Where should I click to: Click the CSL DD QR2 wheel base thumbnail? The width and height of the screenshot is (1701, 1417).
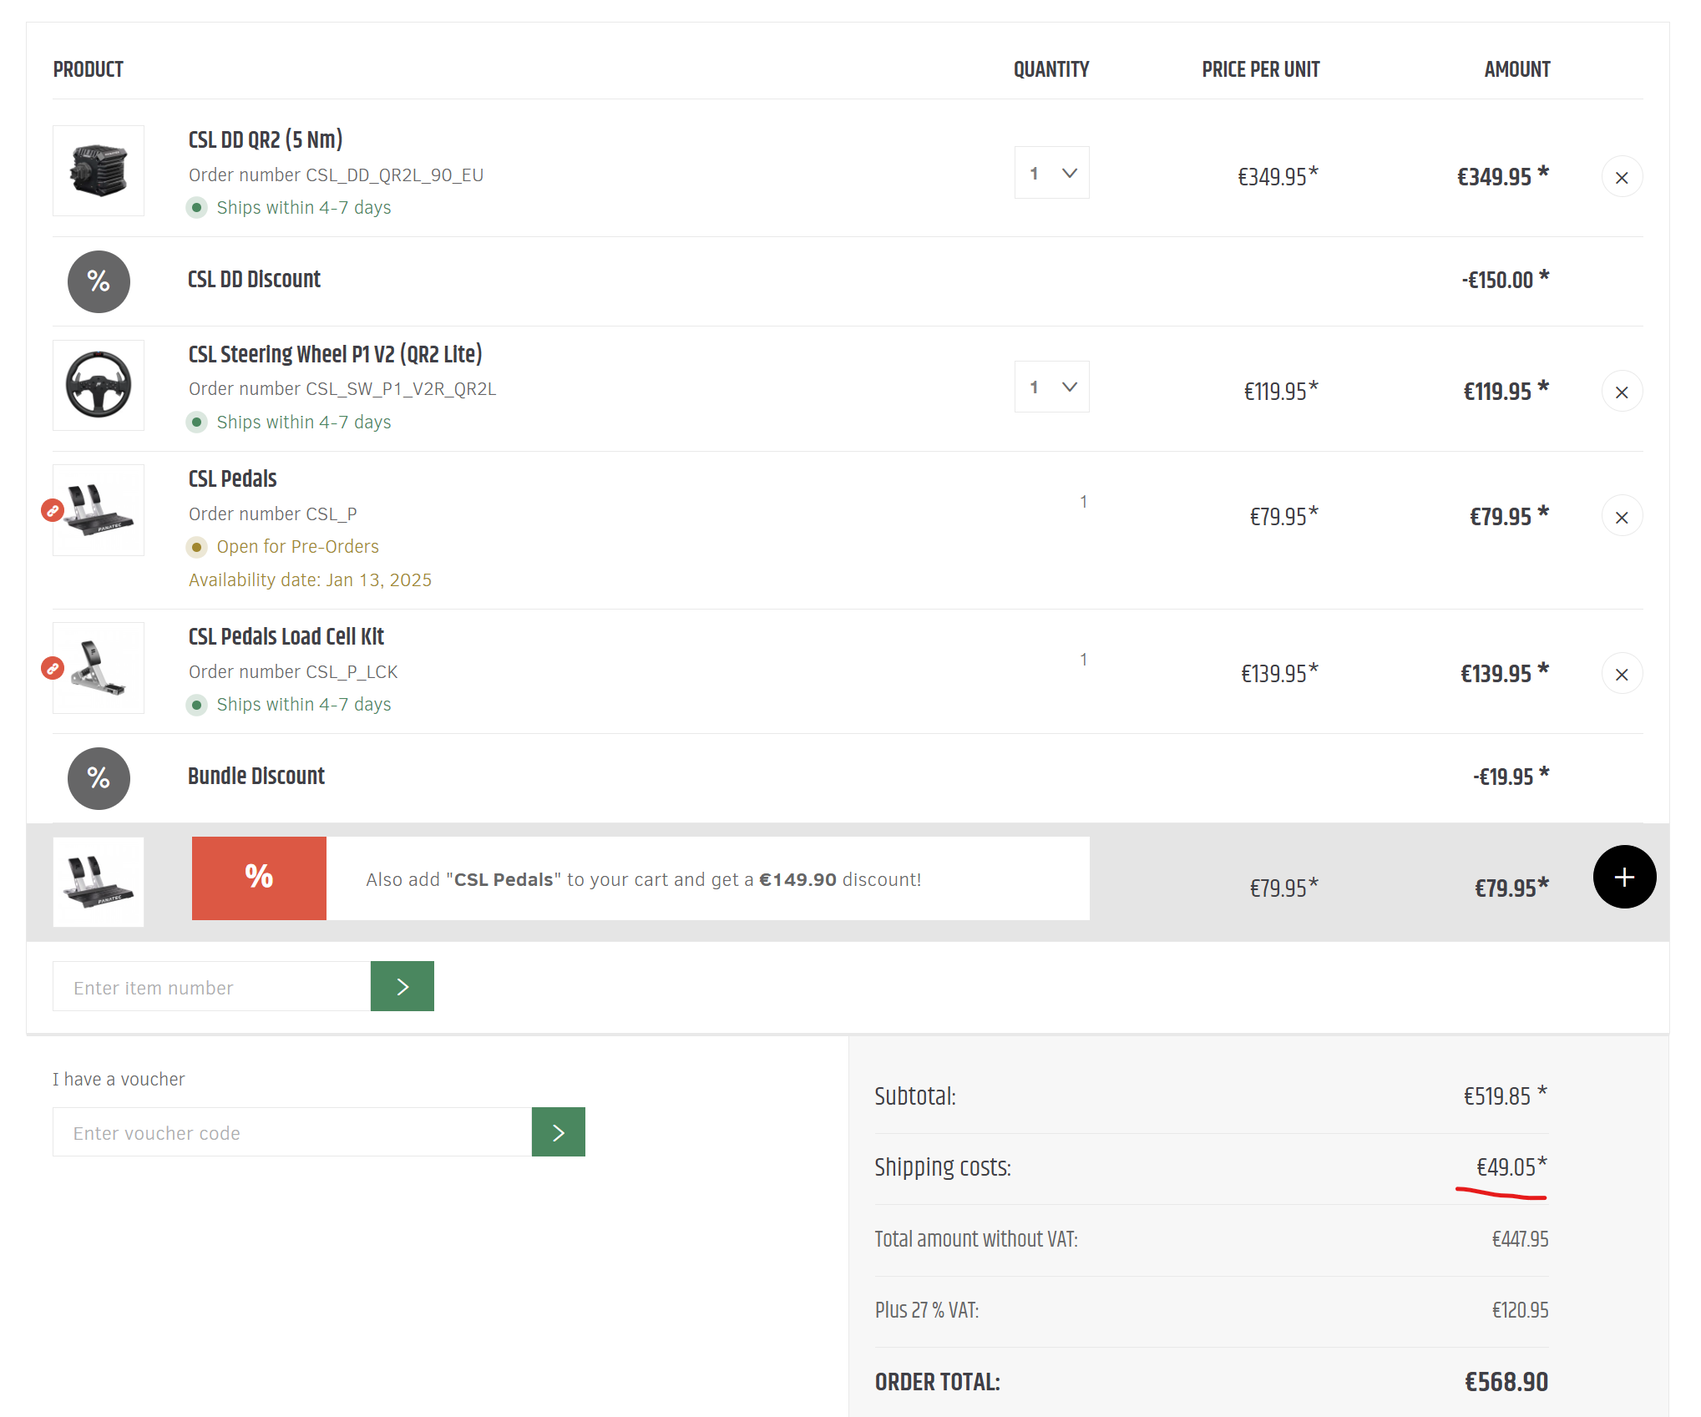click(98, 170)
